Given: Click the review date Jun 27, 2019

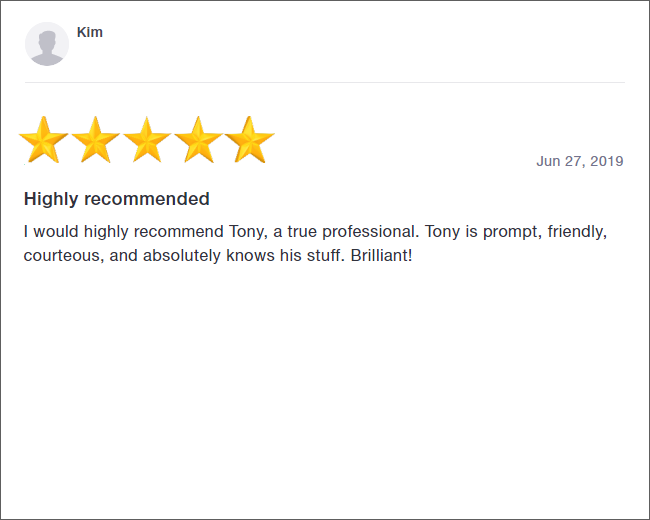Looking at the screenshot, I should (579, 161).
